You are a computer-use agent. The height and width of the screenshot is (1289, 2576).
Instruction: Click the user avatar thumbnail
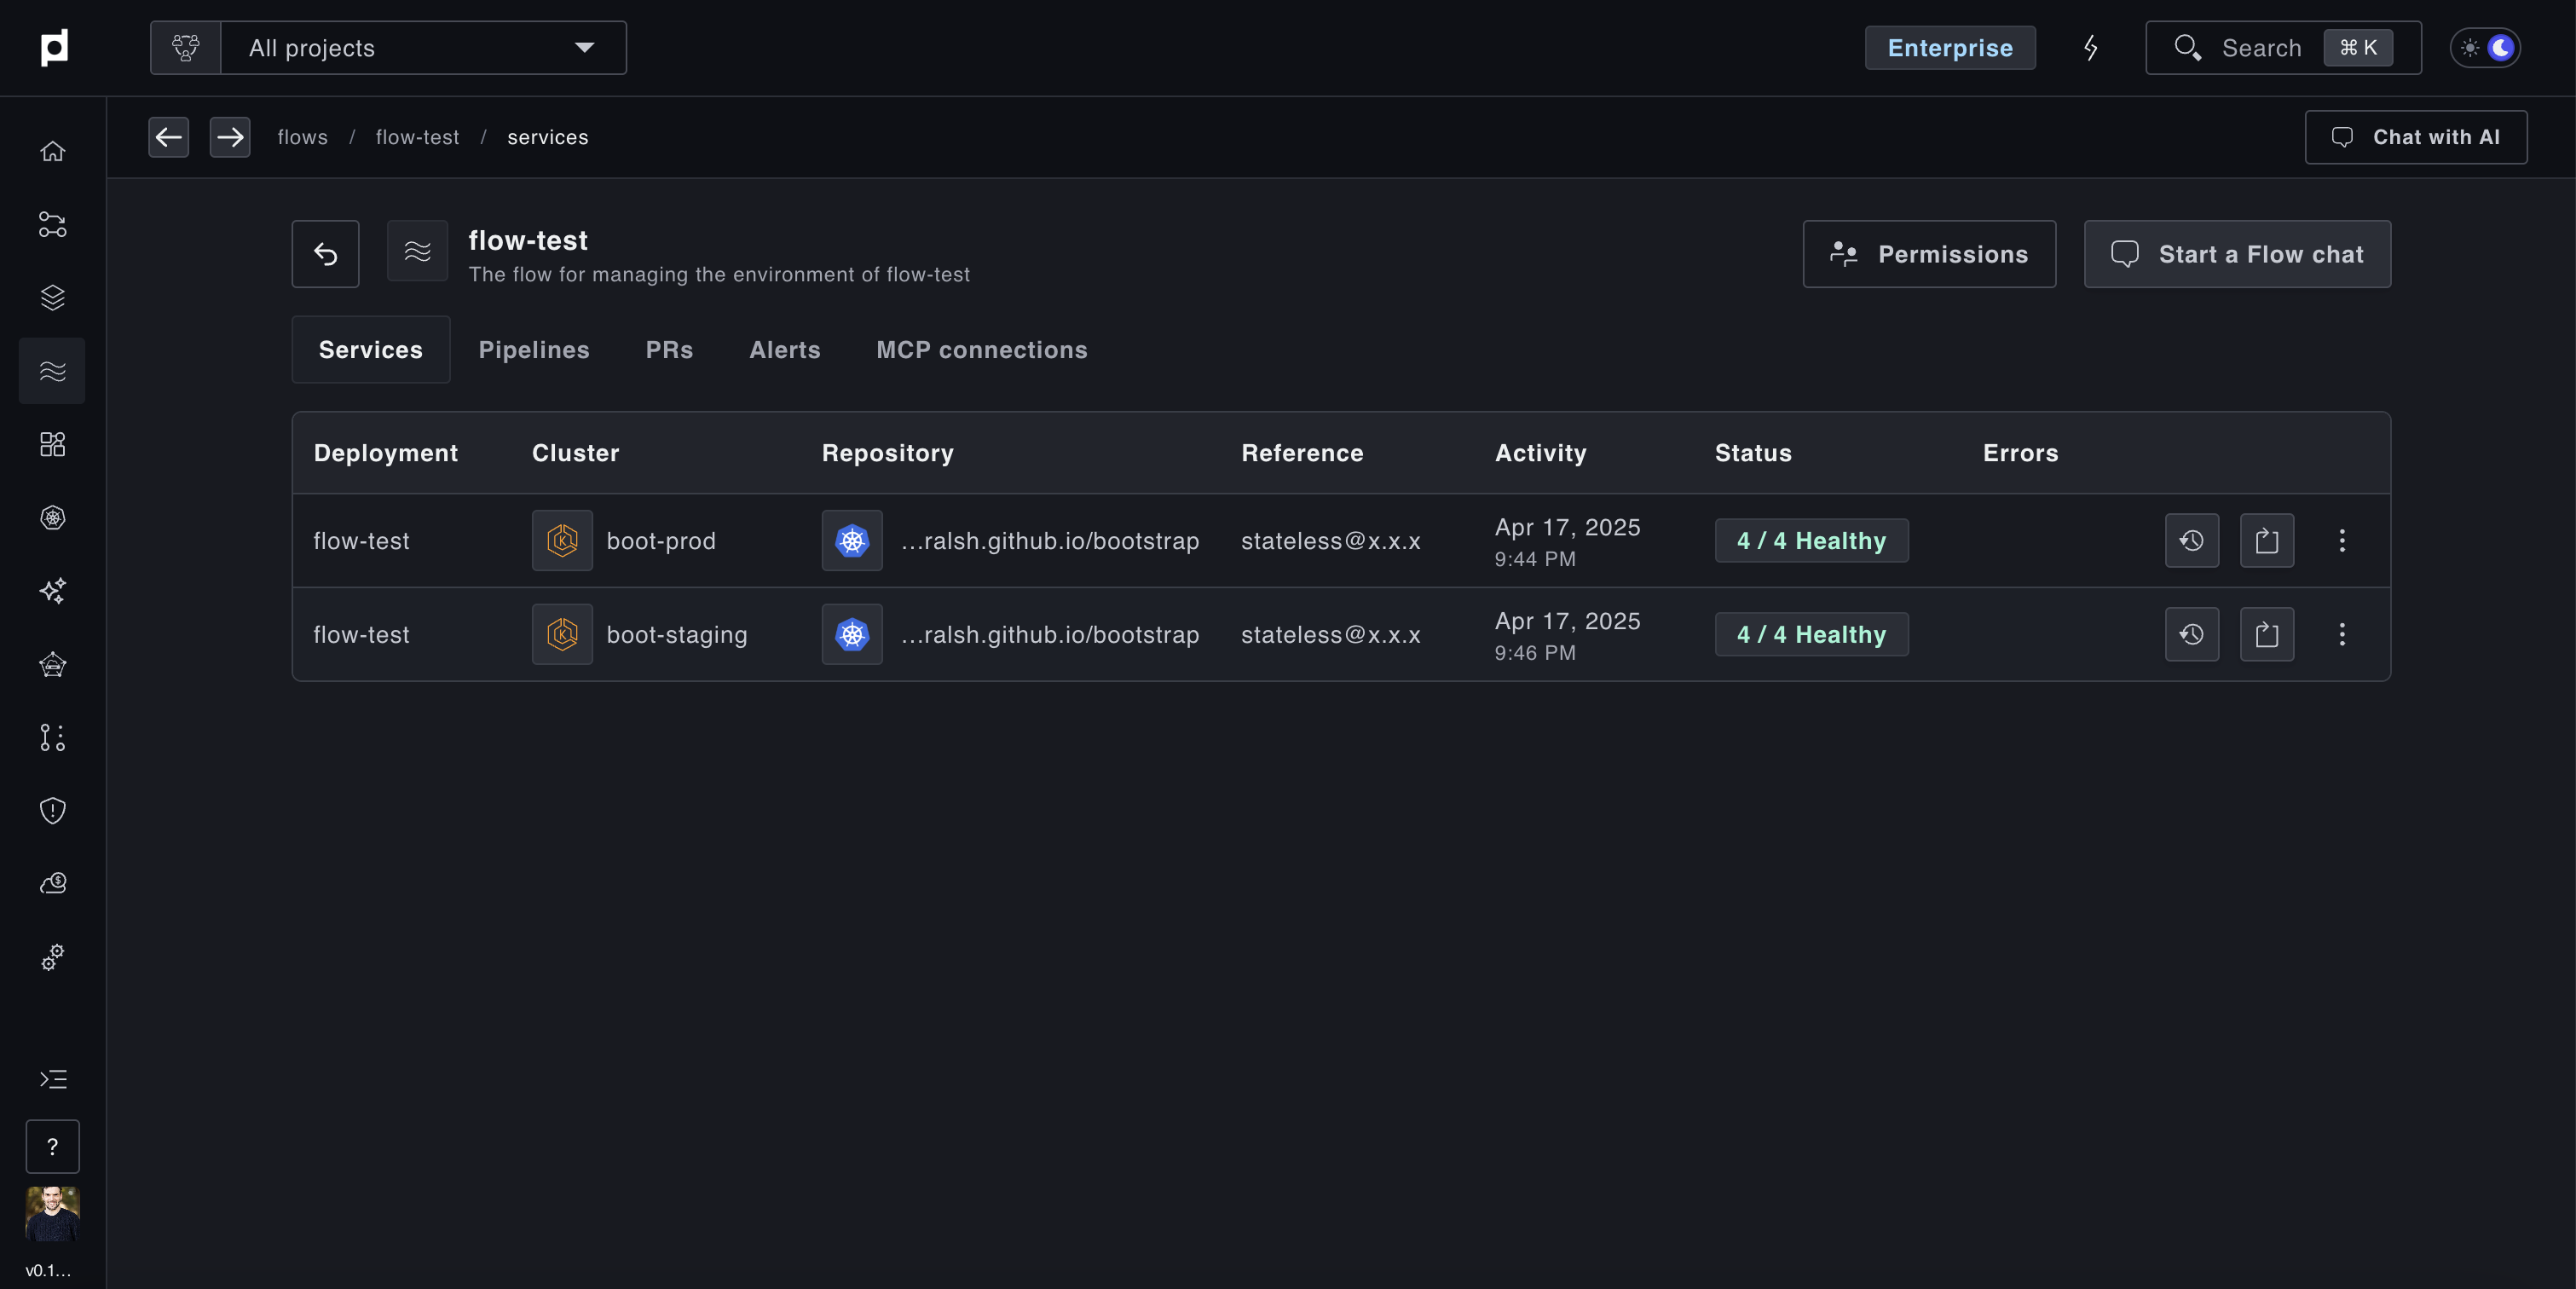coord(52,1213)
